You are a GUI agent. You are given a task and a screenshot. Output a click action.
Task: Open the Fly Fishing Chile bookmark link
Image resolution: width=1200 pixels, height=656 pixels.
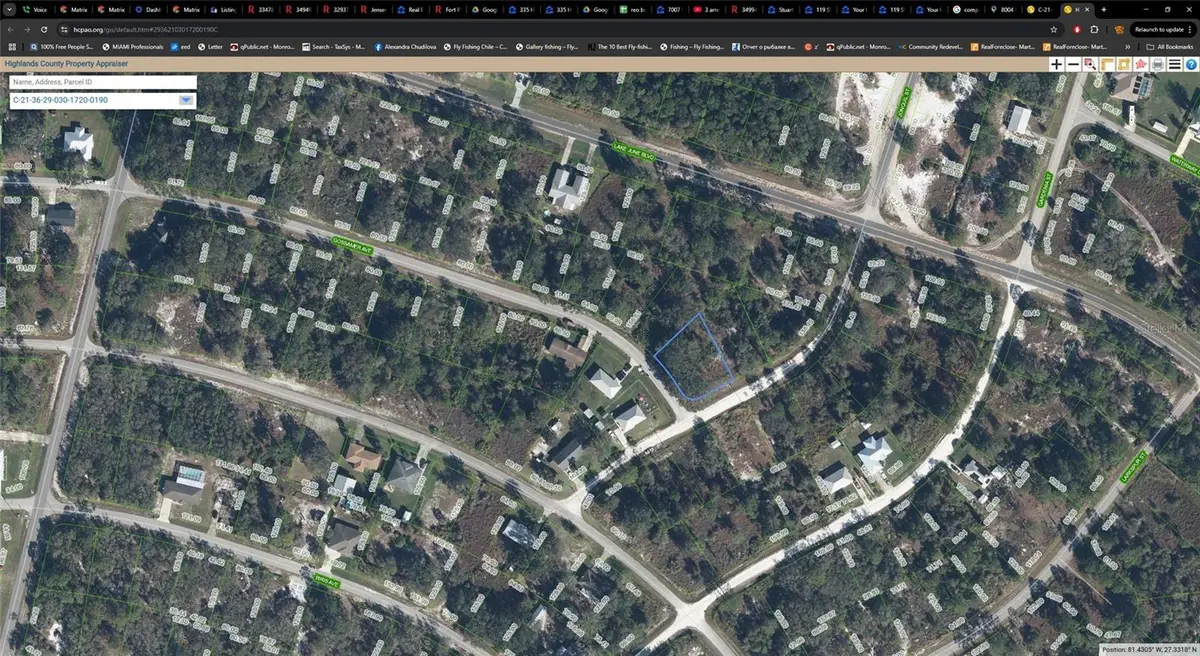click(x=476, y=45)
